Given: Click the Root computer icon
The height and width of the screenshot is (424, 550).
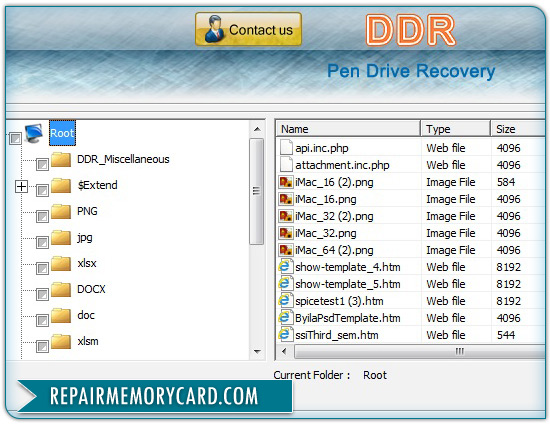Looking at the screenshot, I should (x=34, y=133).
